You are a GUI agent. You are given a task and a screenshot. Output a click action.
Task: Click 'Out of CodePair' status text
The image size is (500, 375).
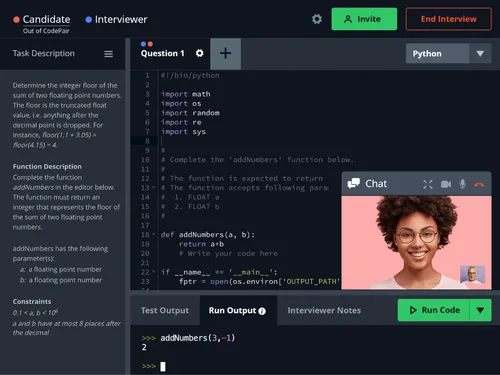[x=46, y=31]
